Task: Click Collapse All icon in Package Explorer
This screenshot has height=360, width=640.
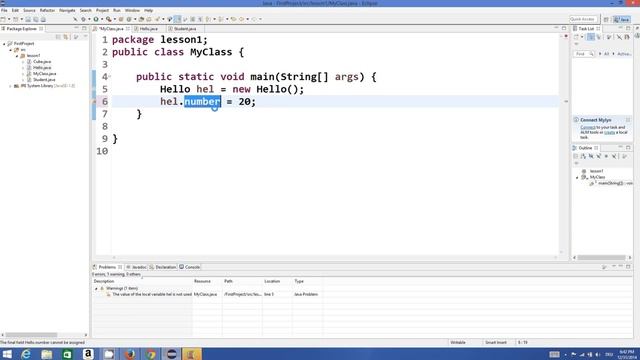Action: click(58, 37)
